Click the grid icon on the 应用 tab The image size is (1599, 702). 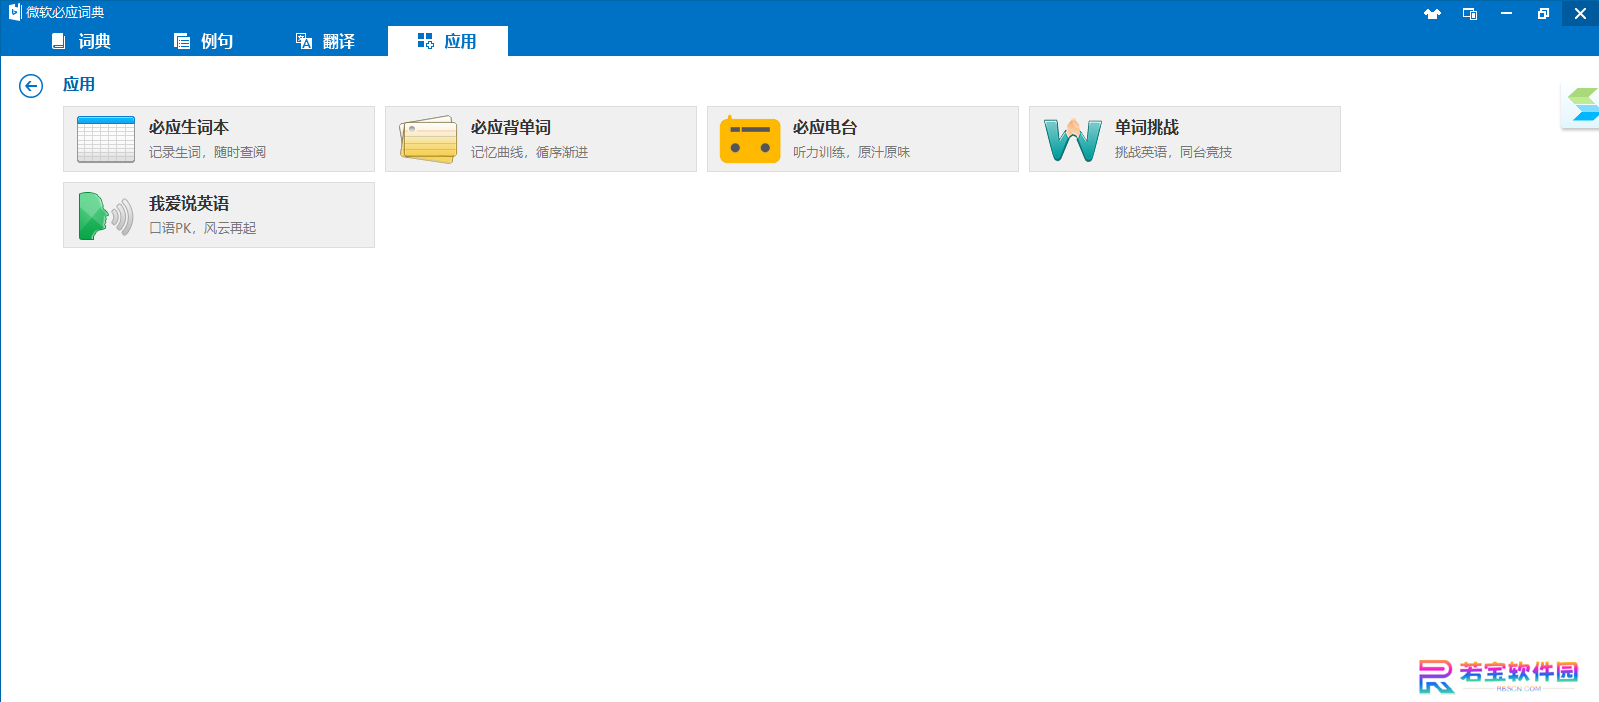pyautogui.click(x=426, y=41)
